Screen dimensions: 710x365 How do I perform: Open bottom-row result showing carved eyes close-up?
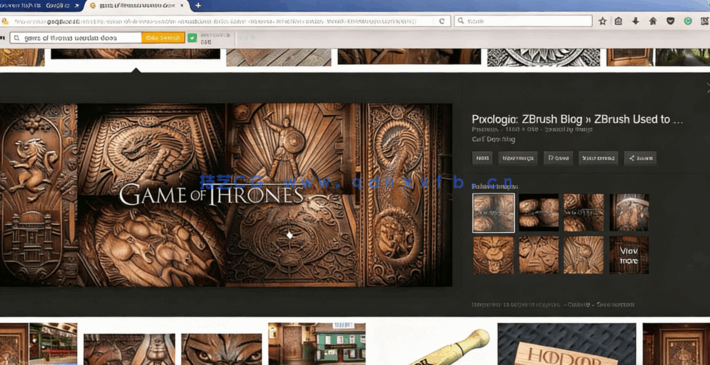(x=221, y=349)
